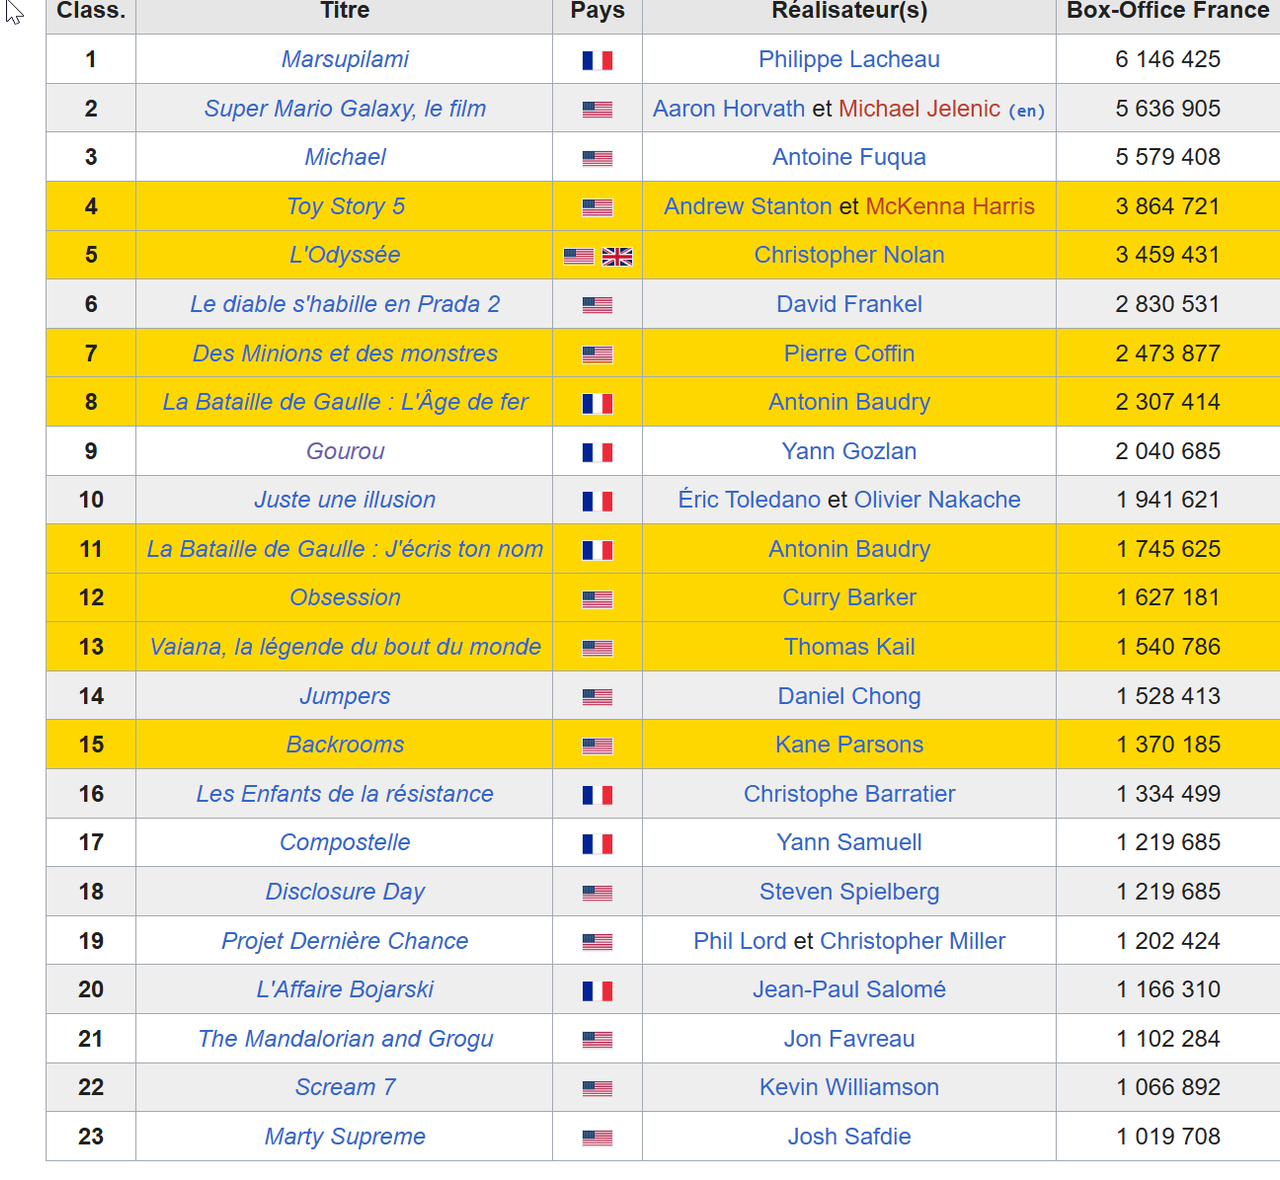
Task: Click the French flag beside L'Affaire Bojarski
Action: pos(597,992)
